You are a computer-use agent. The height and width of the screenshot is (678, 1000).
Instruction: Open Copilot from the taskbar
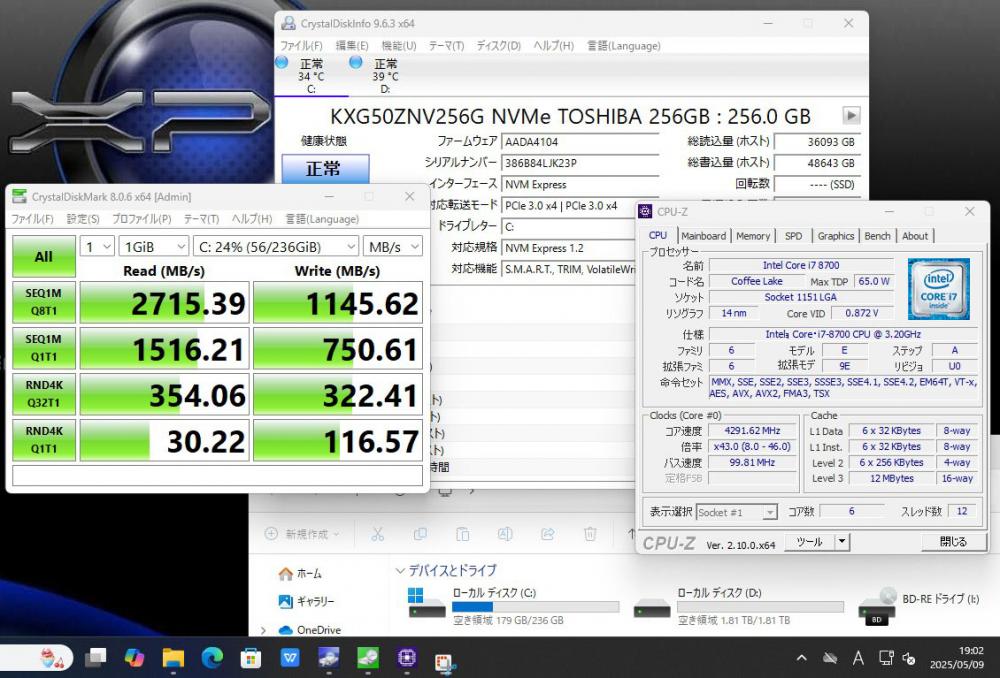click(x=135, y=657)
